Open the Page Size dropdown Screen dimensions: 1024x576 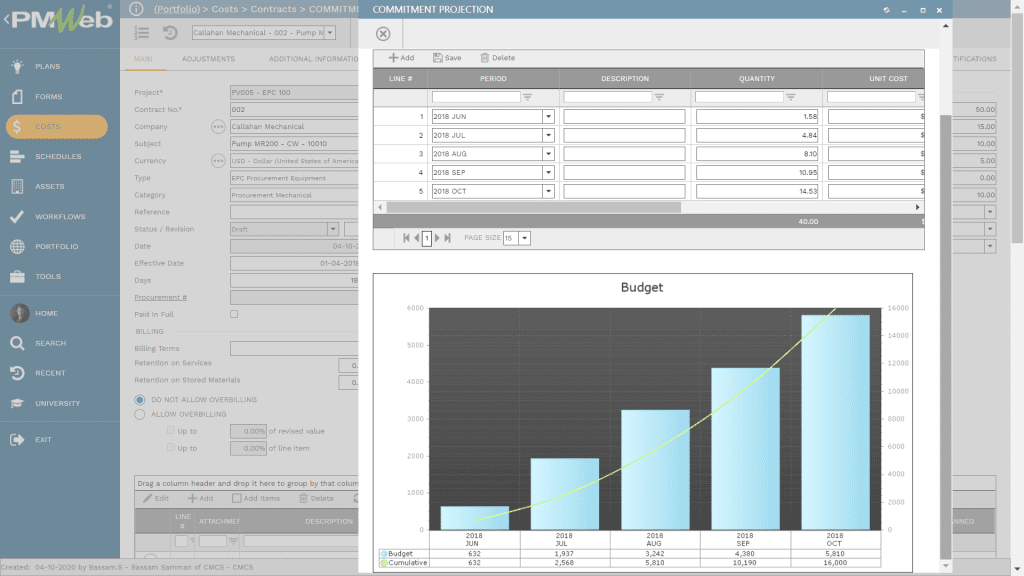point(524,238)
